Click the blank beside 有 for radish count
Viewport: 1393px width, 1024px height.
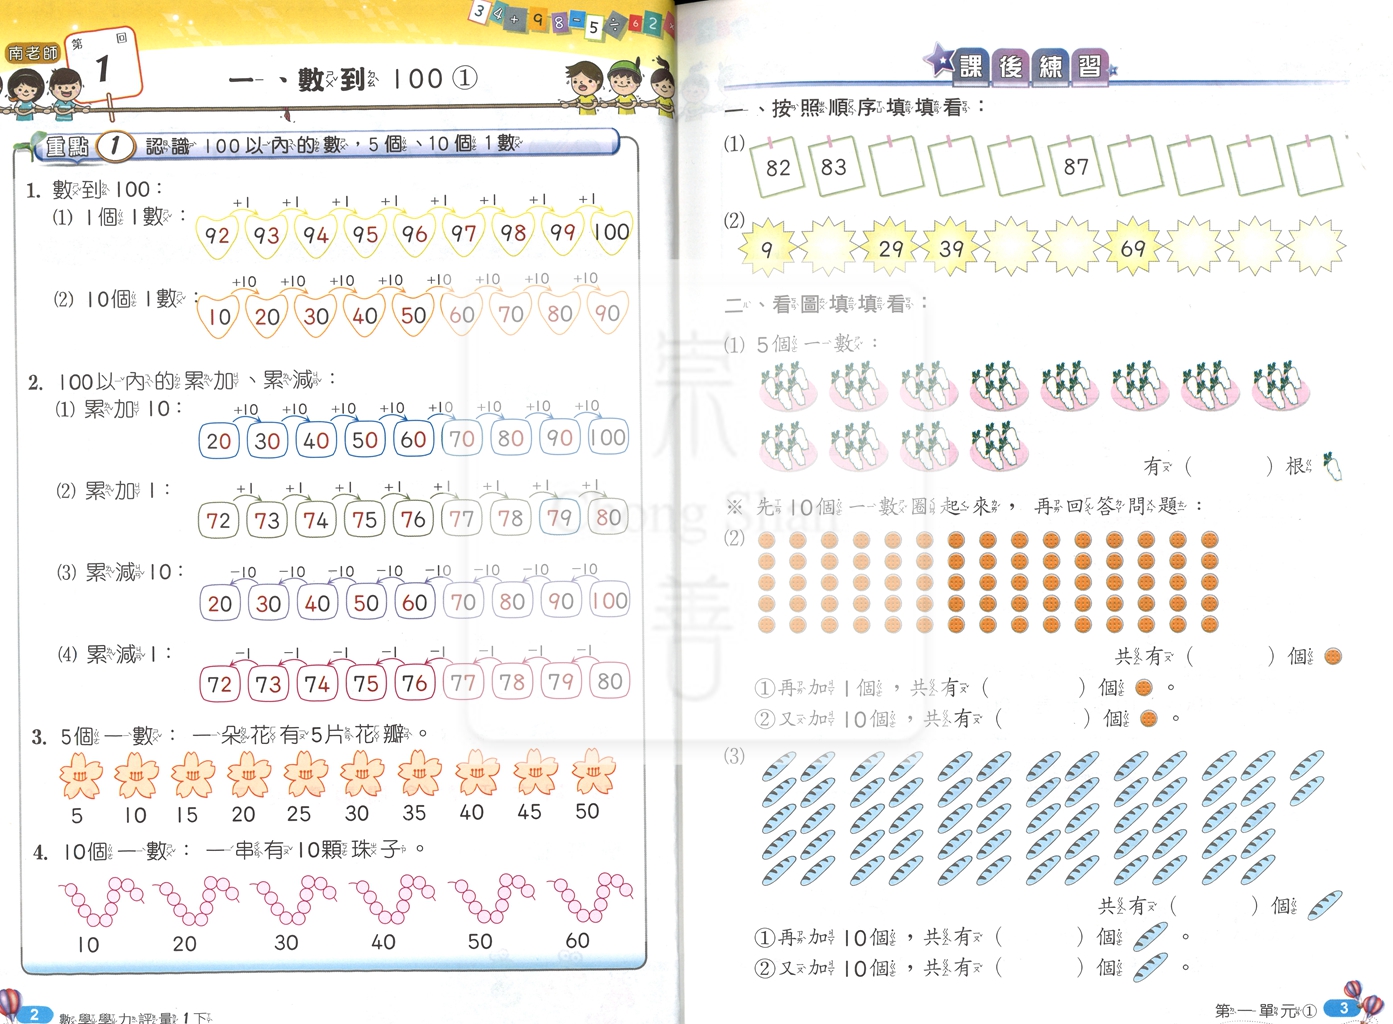[1229, 466]
